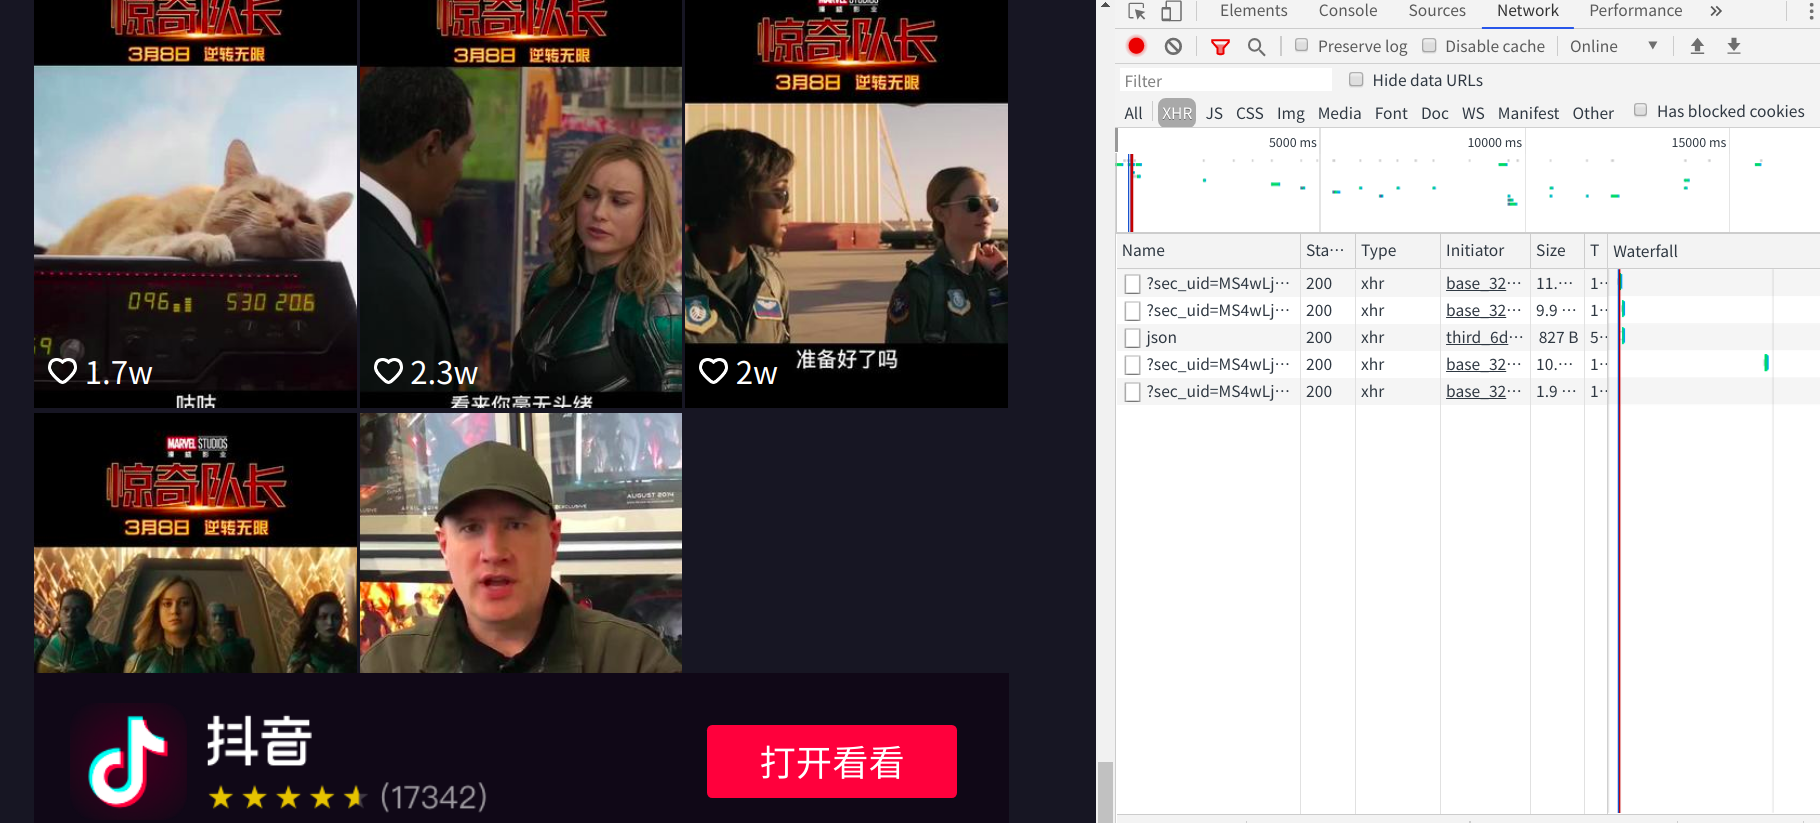The height and width of the screenshot is (823, 1820).
Task: Open the Online throttling dropdown
Action: [1613, 46]
